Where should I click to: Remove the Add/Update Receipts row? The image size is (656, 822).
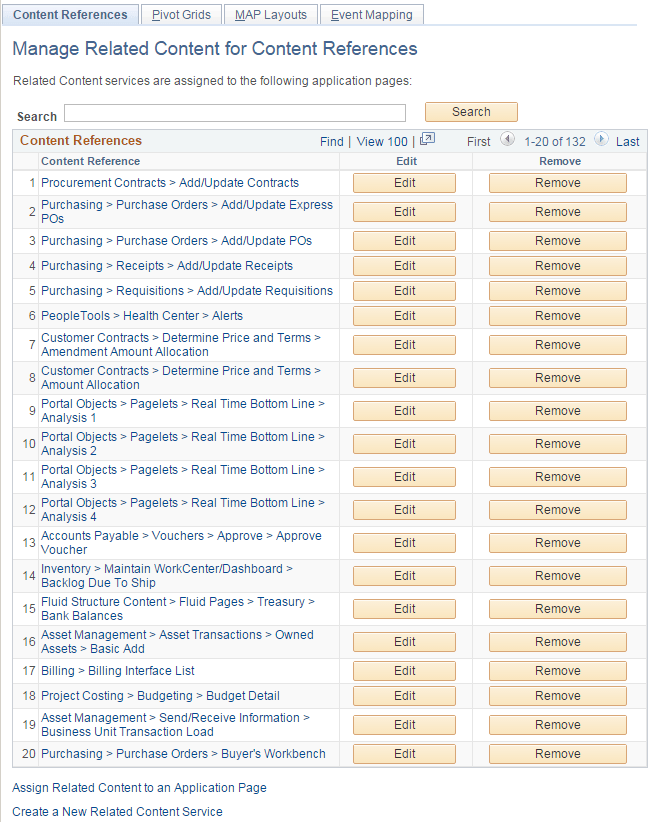click(x=557, y=266)
